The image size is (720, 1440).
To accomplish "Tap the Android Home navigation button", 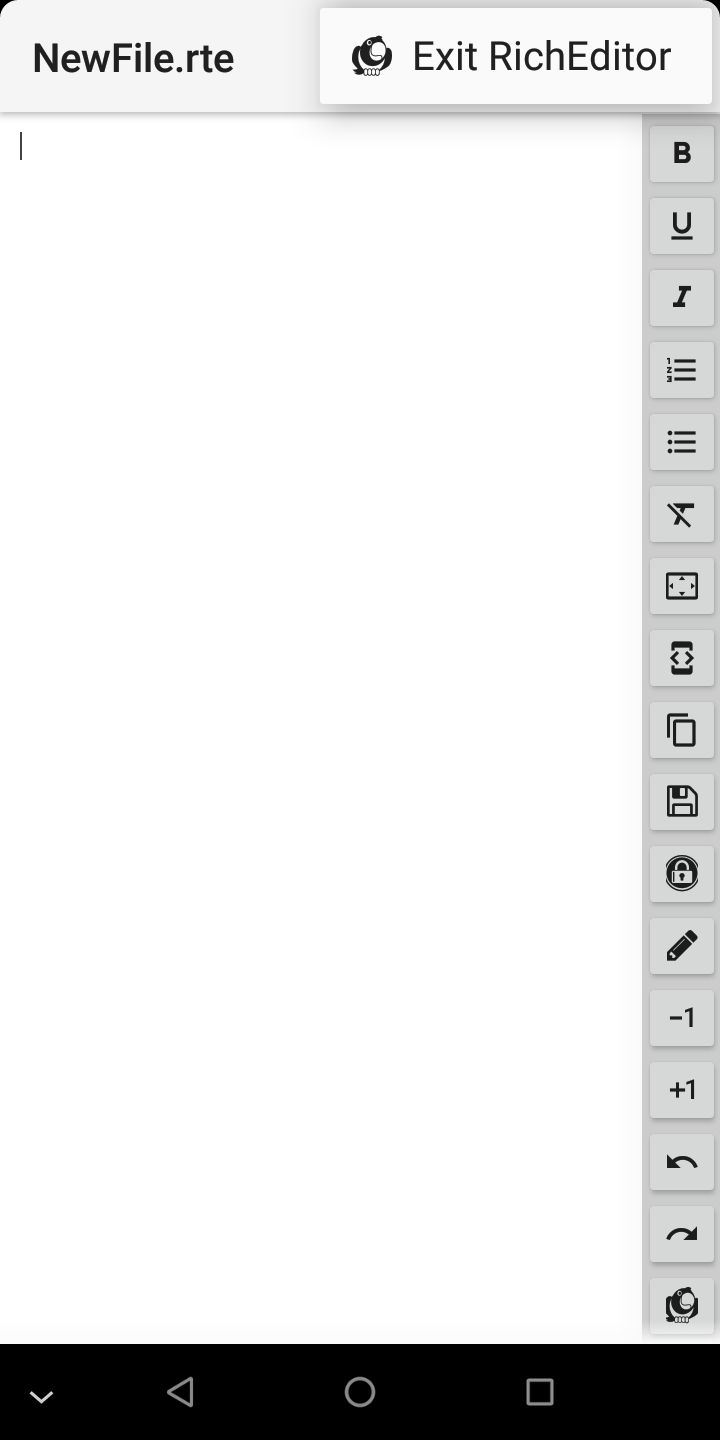I will tap(360, 1392).
